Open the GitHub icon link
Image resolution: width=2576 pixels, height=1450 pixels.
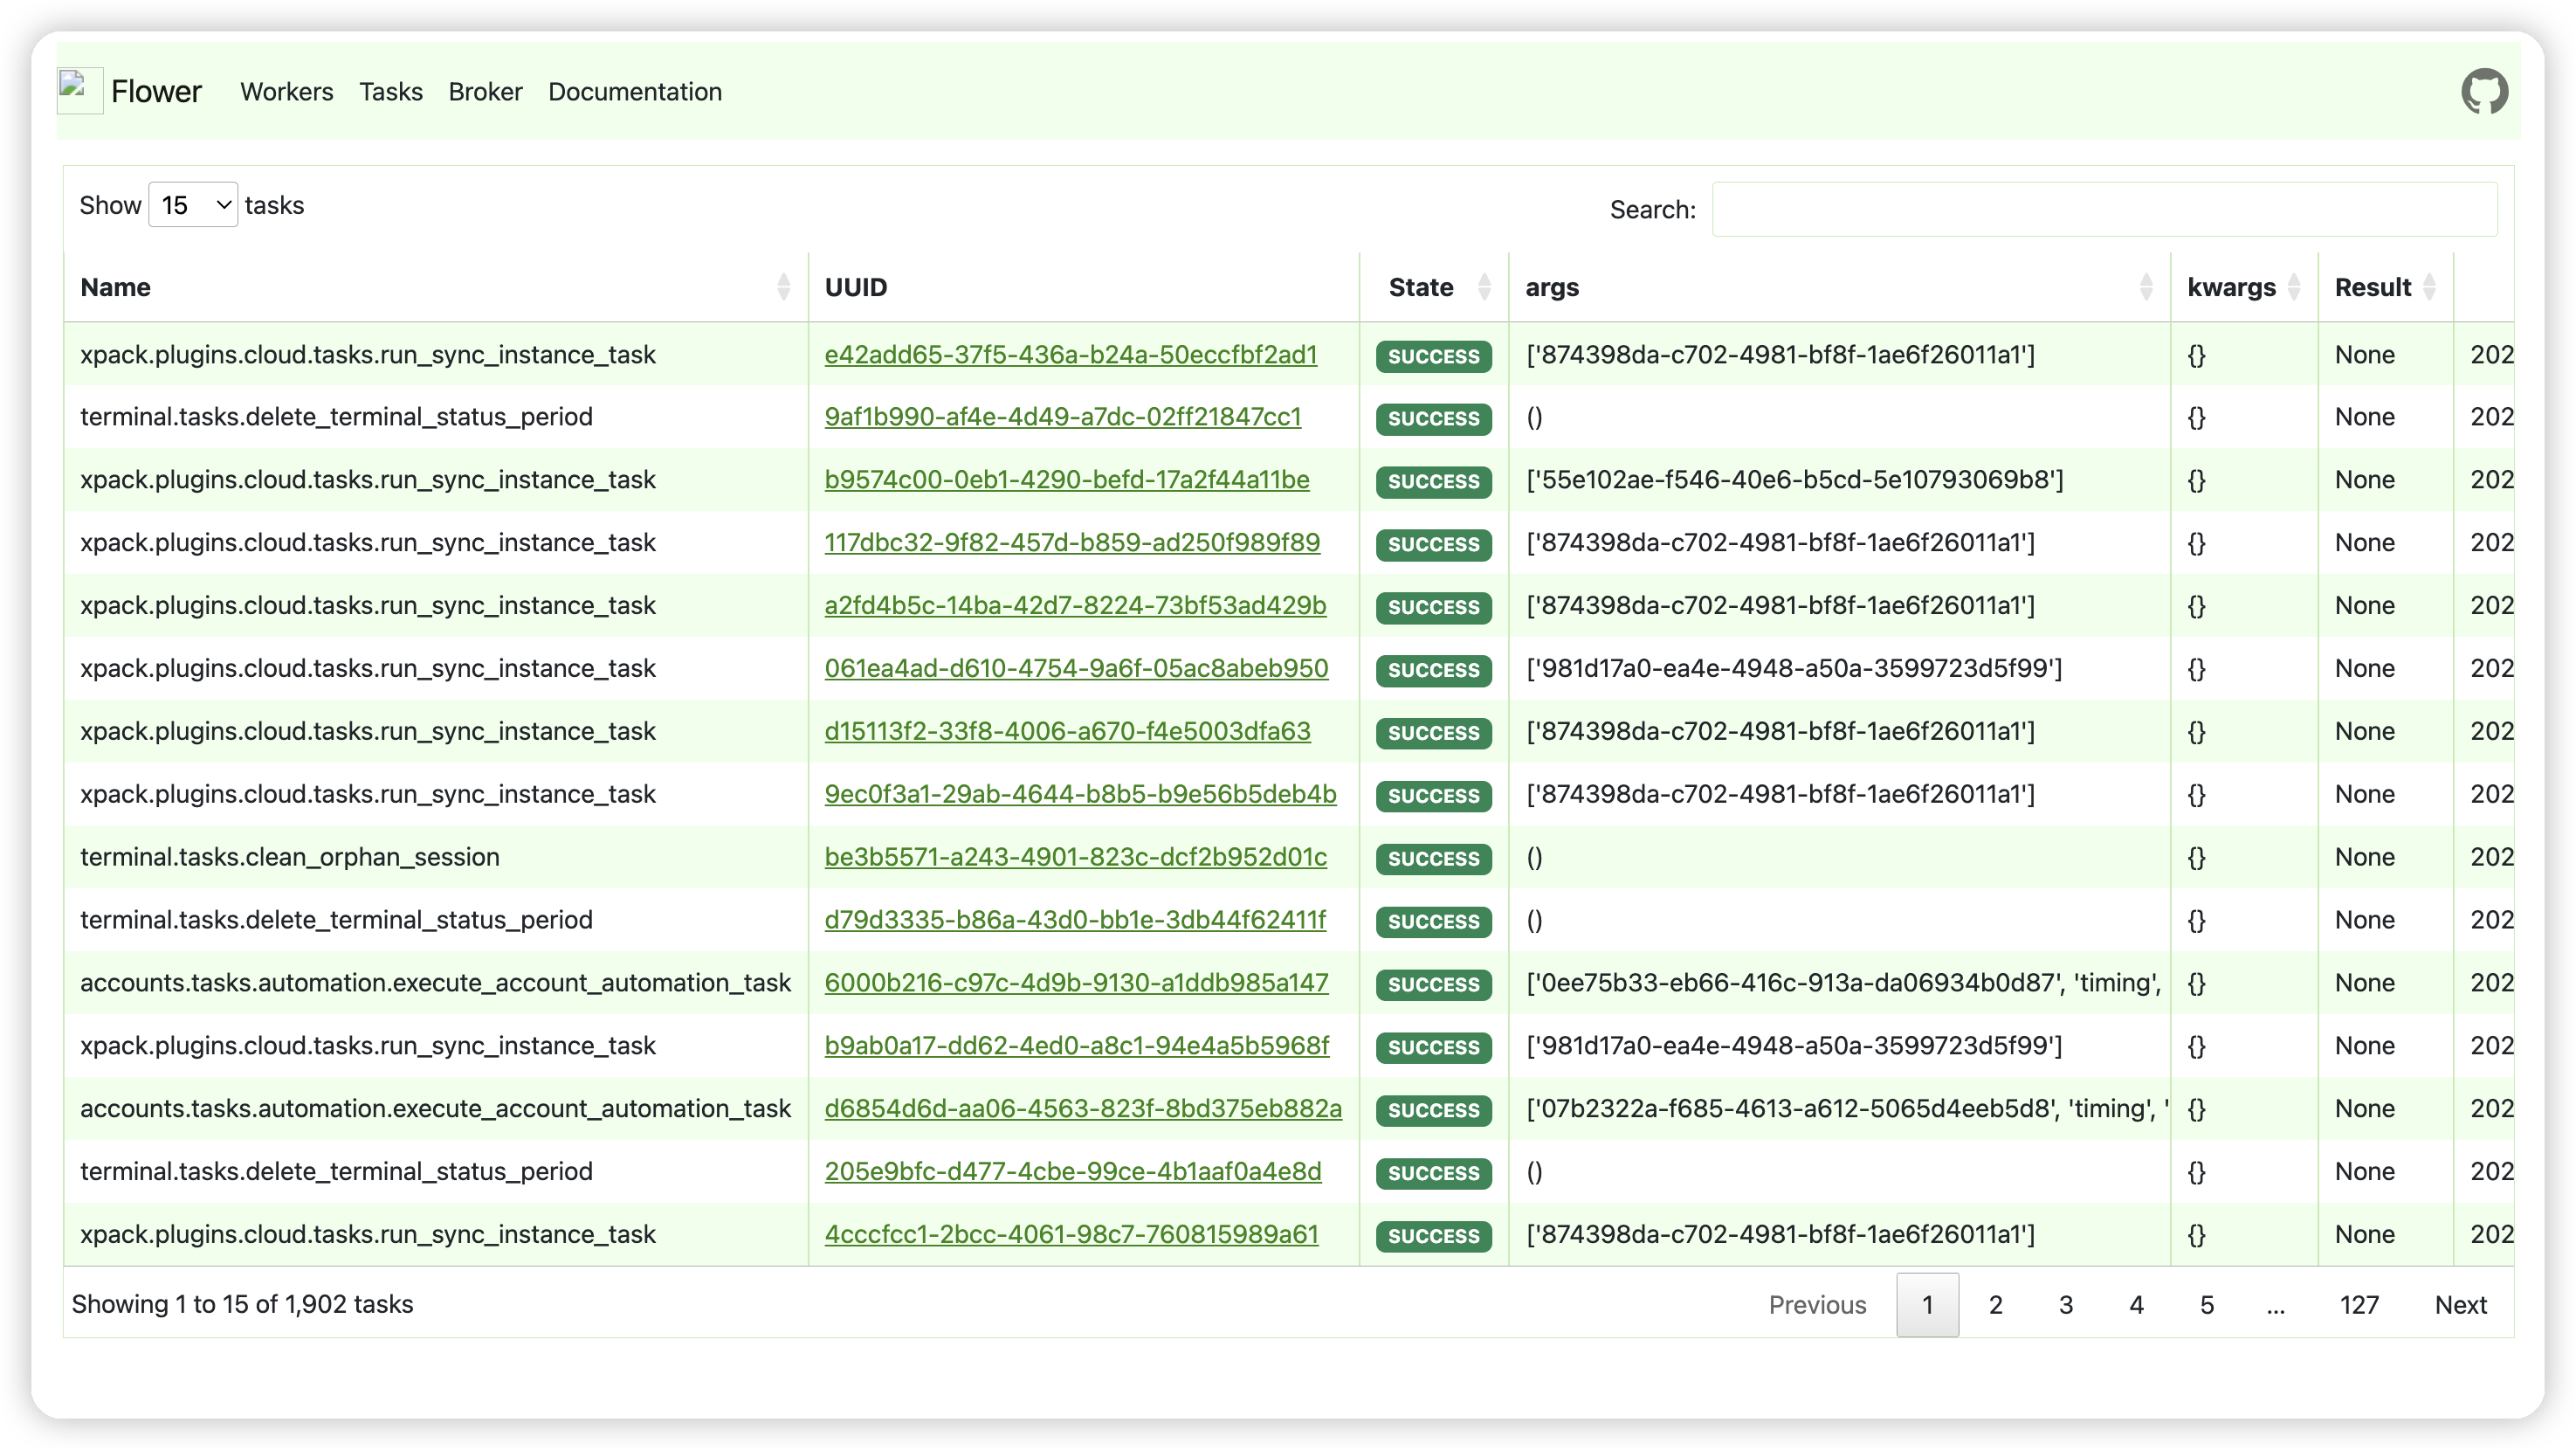click(x=2484, y=91)
